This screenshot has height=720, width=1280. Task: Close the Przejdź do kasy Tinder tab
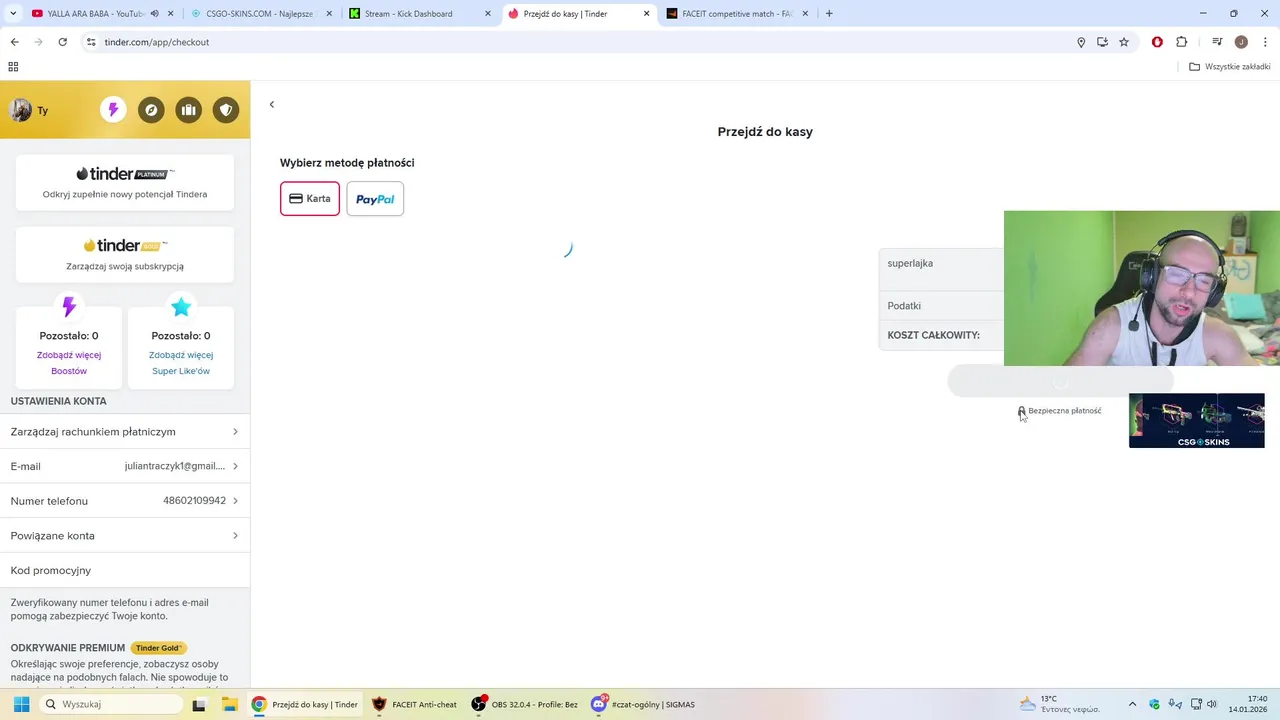click(x=646, y=14)
